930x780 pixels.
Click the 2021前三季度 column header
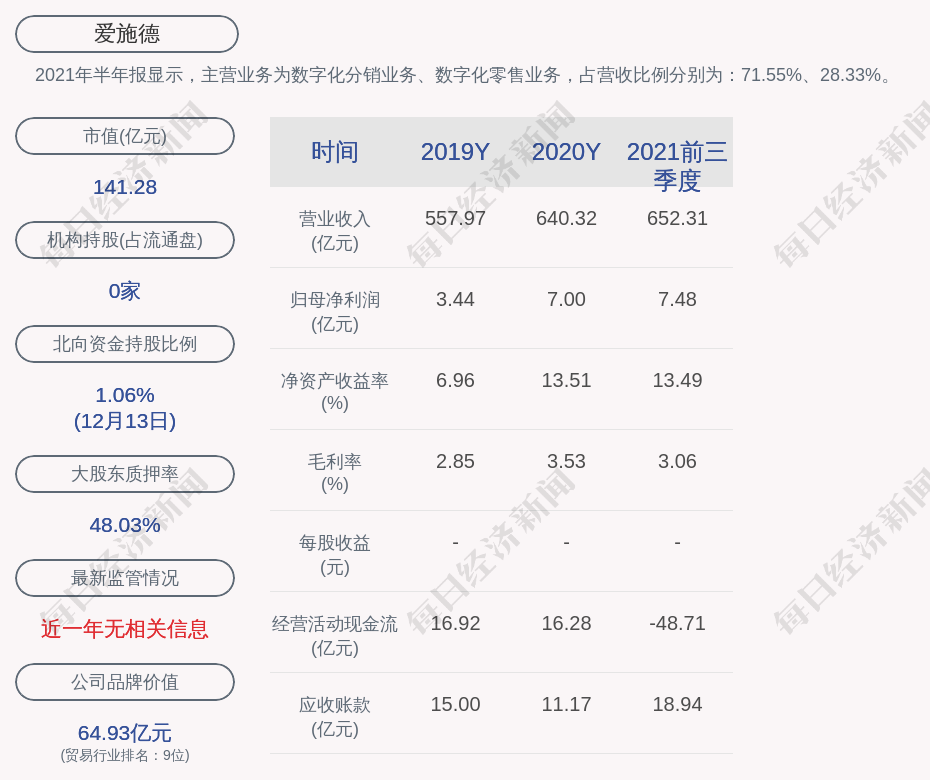pyautogui.click(x=677, y=166)
